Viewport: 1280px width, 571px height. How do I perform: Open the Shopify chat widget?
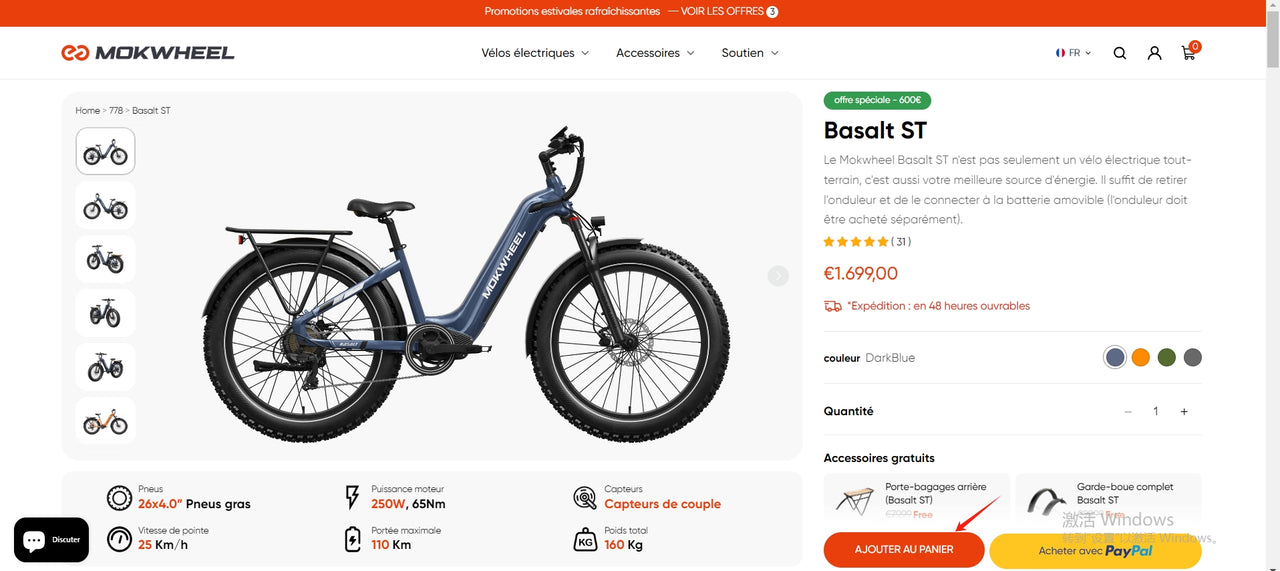(51, 540)
